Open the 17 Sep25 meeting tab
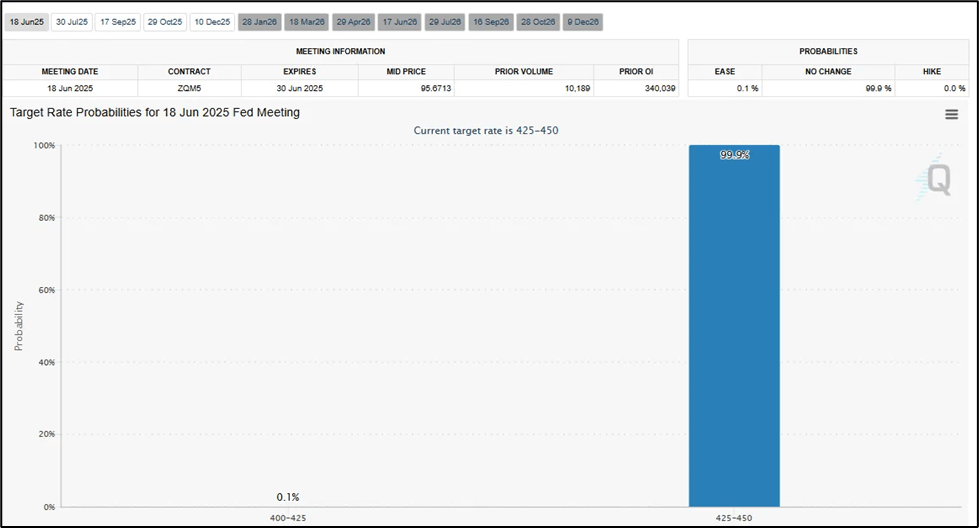This screenshot has height=528, width=979. [118, 22]
